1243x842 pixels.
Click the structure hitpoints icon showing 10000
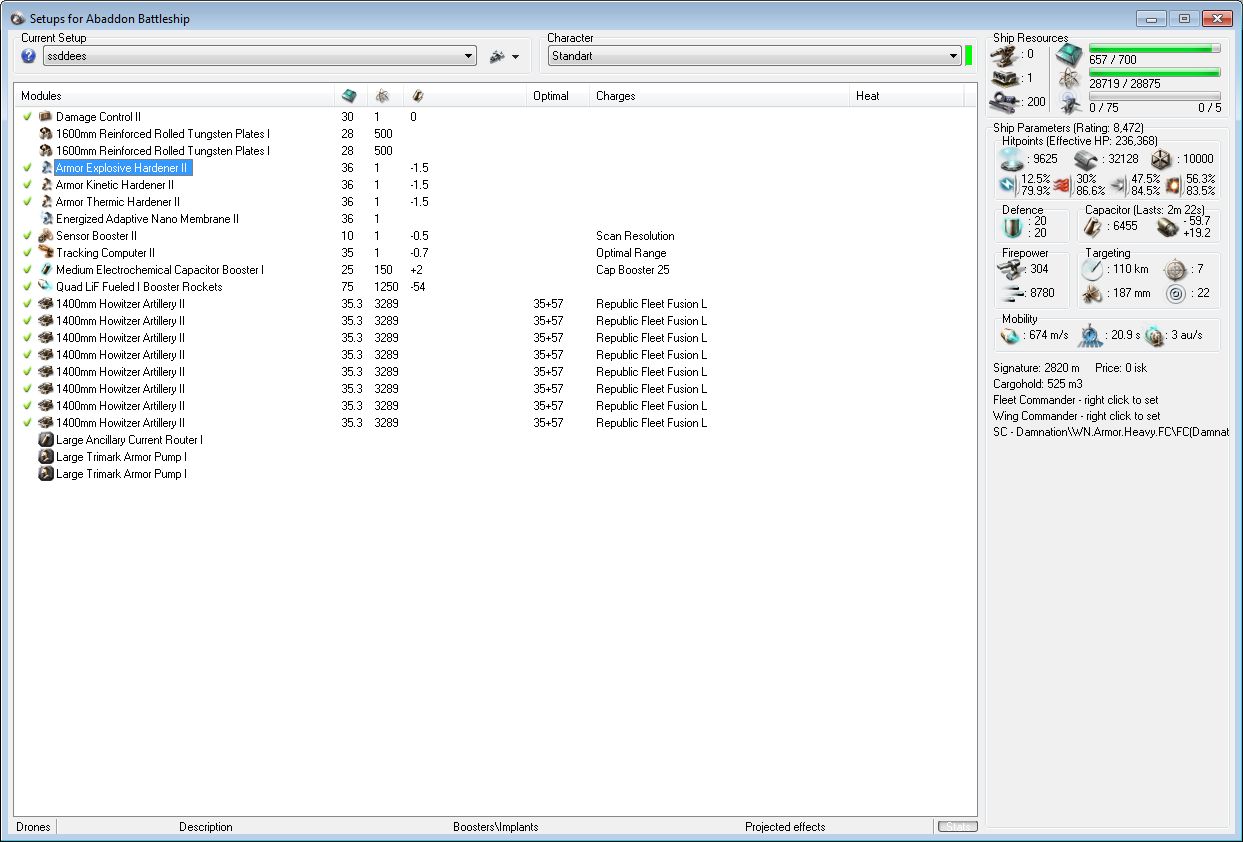(1161, 158)
